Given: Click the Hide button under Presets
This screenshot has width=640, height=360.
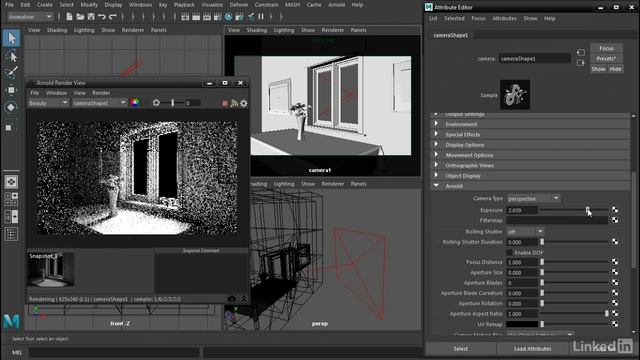Looking at the screenshot, I should tap(615, 69).
